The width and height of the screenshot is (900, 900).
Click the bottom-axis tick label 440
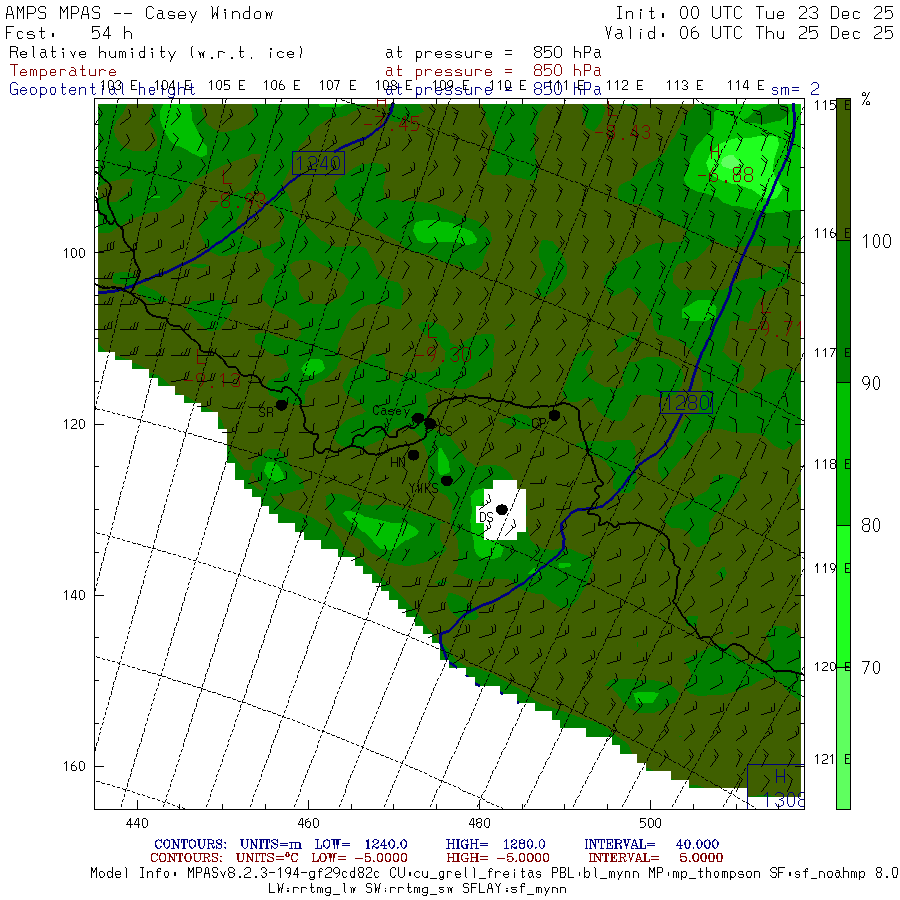click(x=137, y=823)
